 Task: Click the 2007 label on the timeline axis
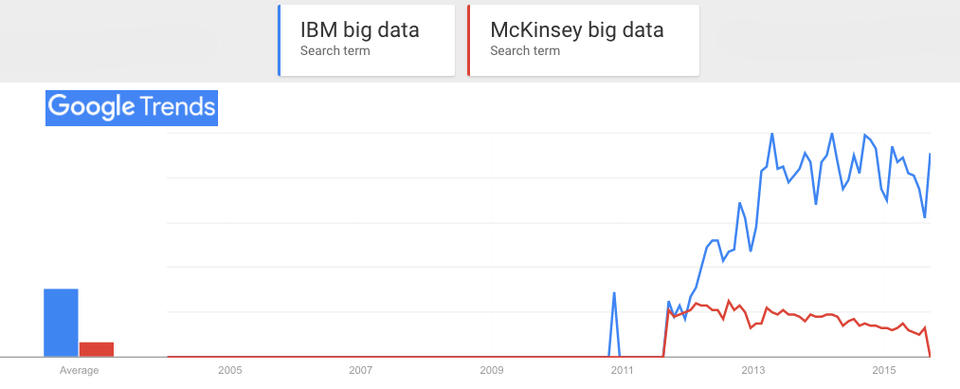point(361,370)
